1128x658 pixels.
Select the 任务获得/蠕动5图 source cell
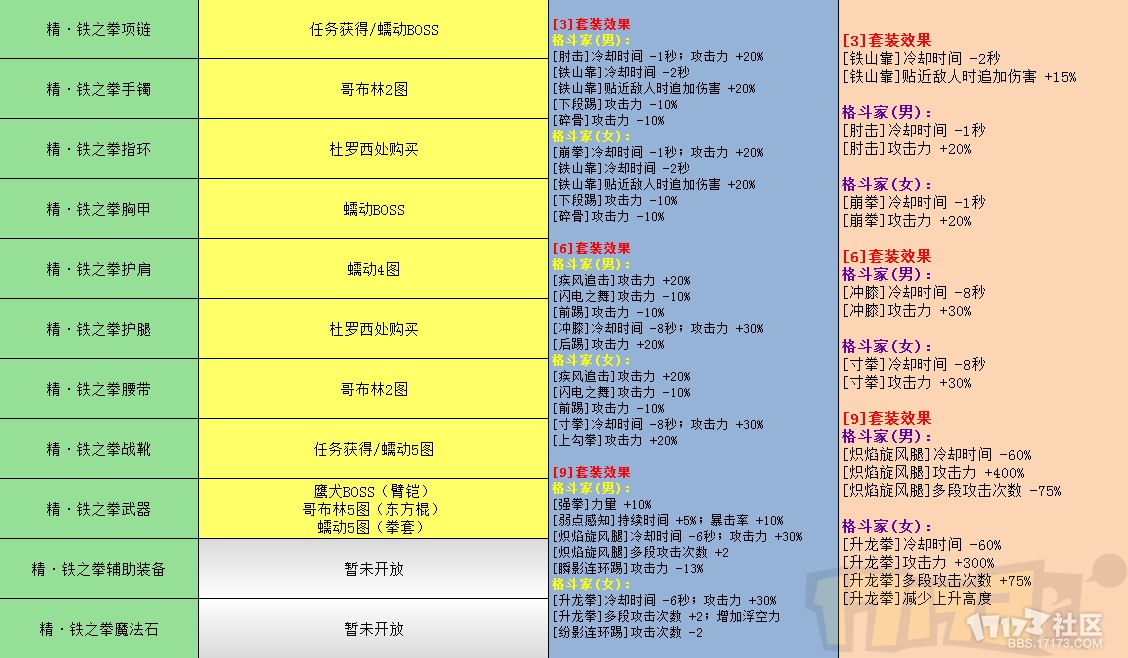373,449
